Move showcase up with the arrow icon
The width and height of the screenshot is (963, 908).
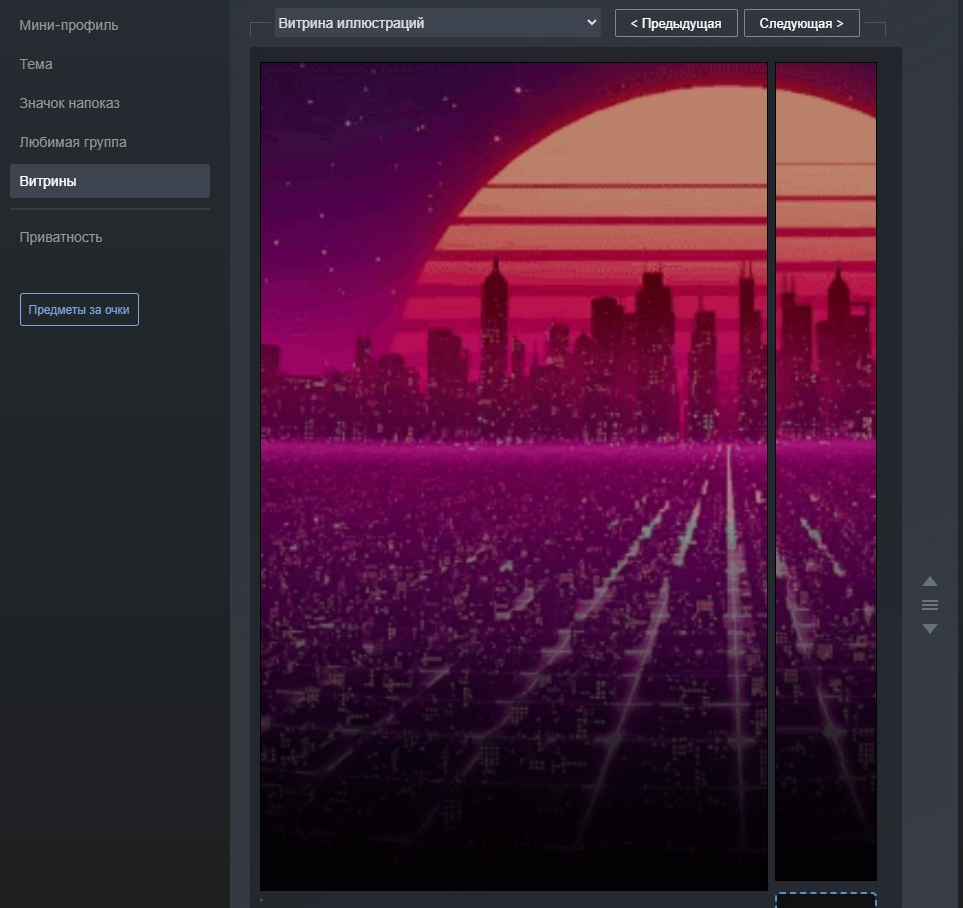pos(930,581)
